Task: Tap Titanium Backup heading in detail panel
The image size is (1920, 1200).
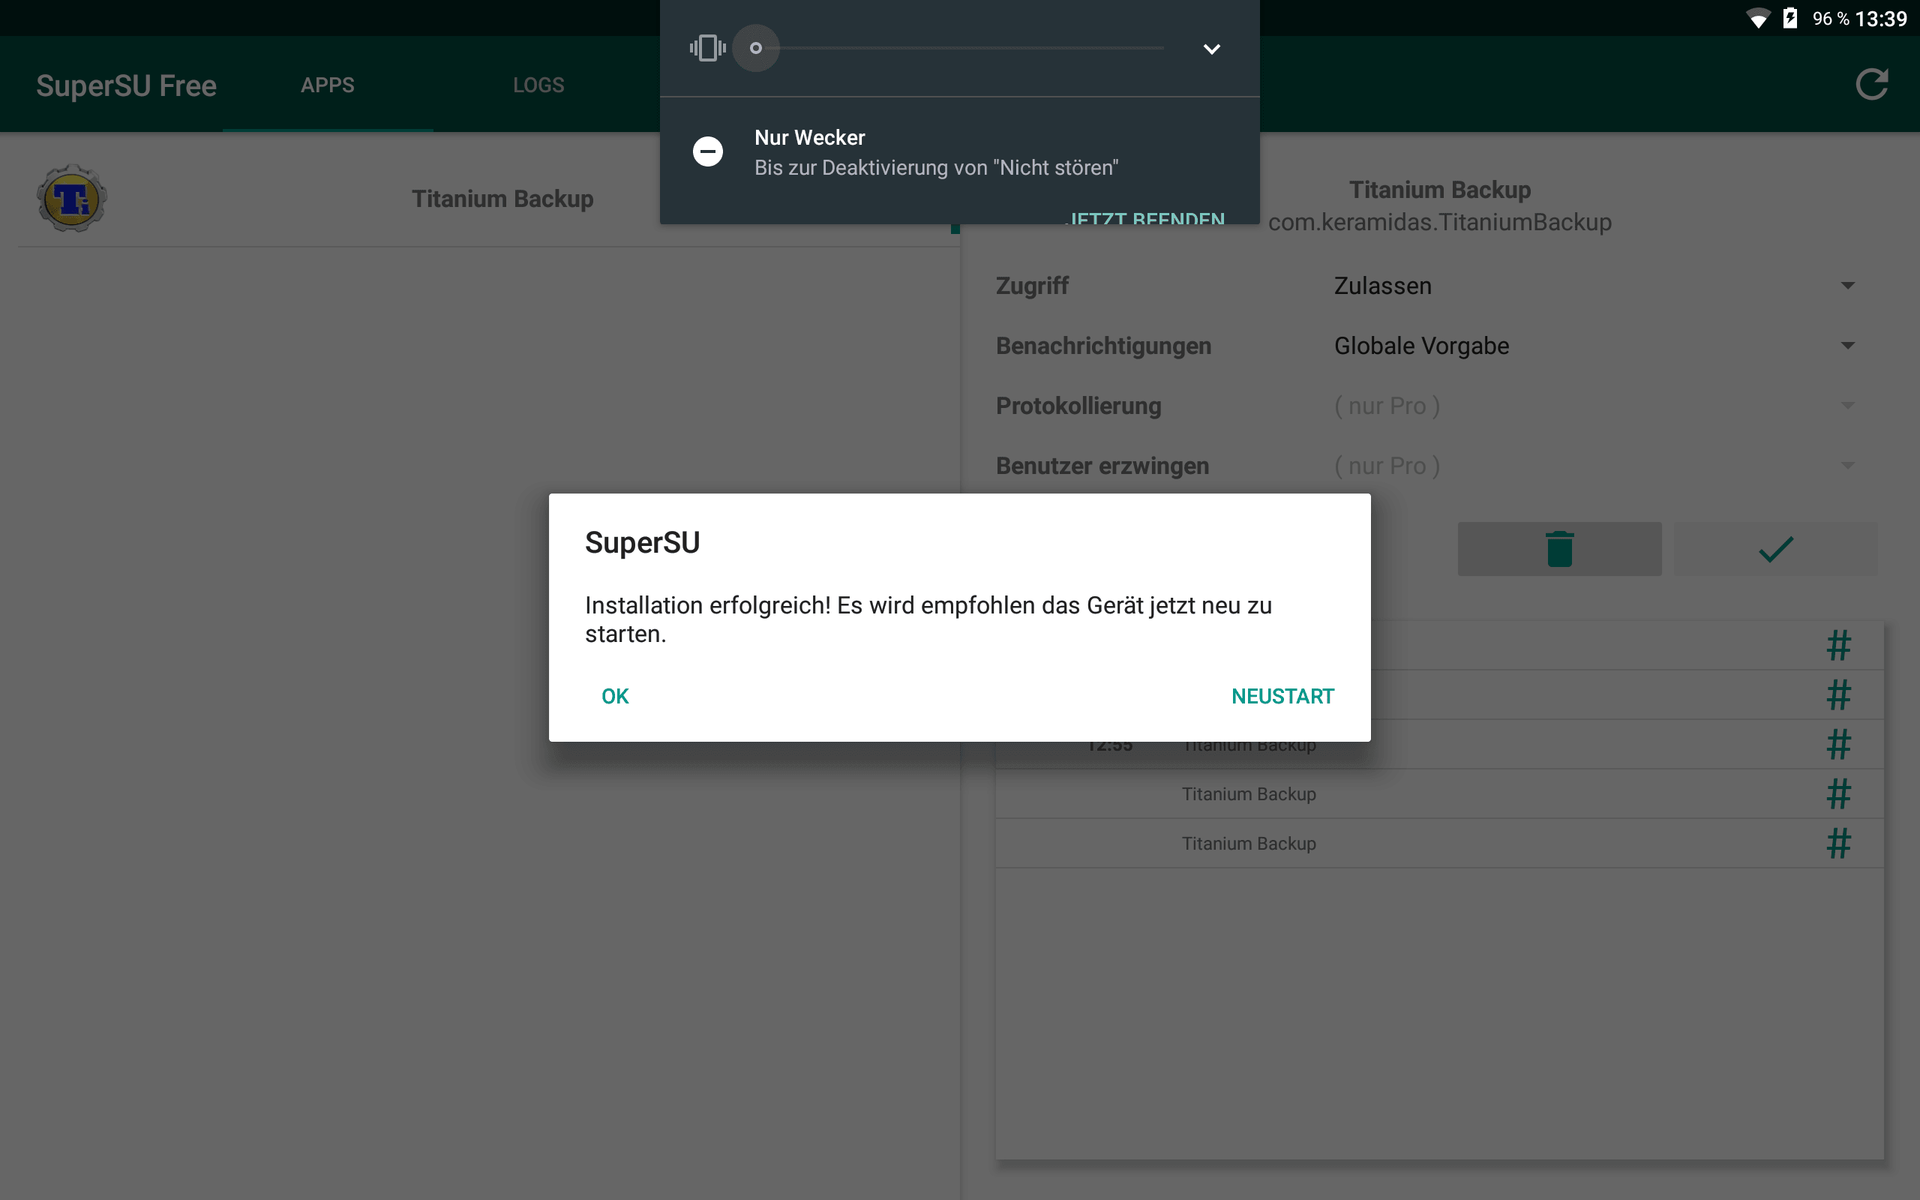Action: pos(1440,190)
